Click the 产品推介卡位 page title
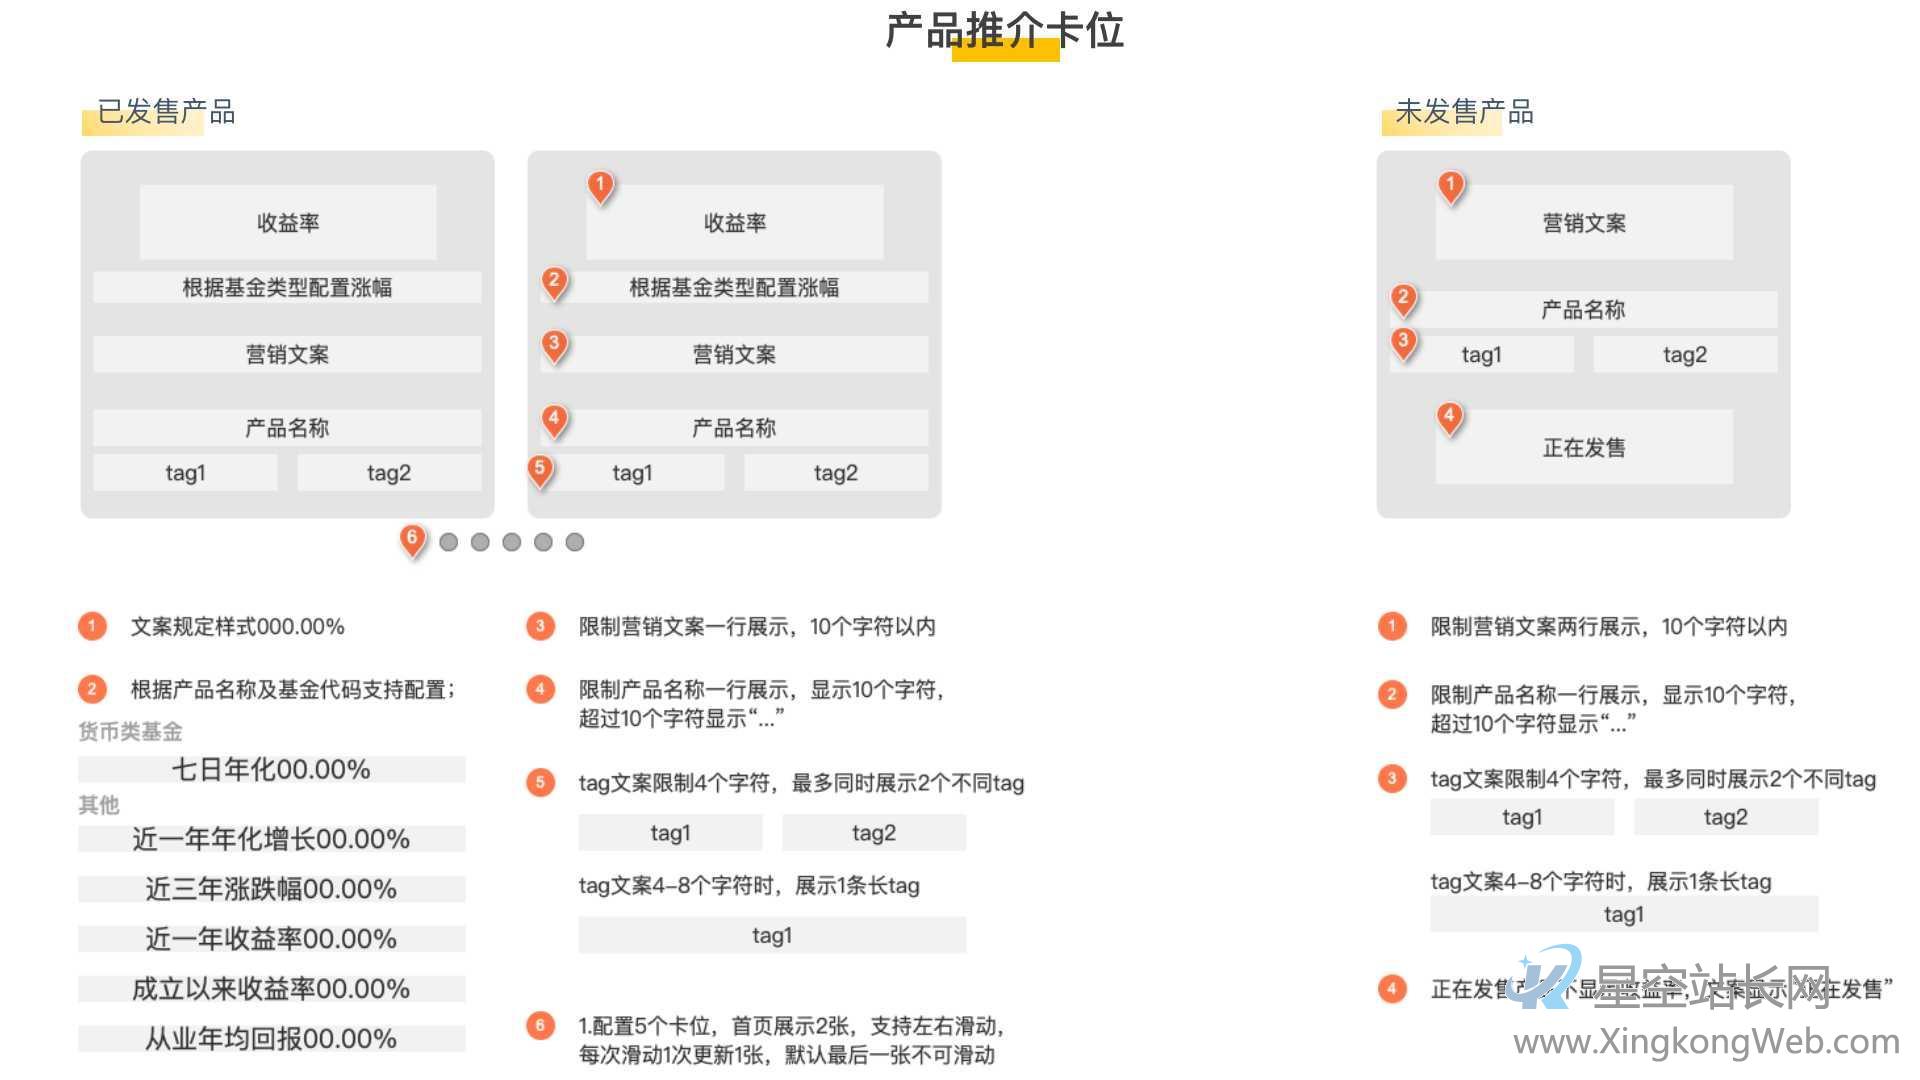 coord(1005,31)
